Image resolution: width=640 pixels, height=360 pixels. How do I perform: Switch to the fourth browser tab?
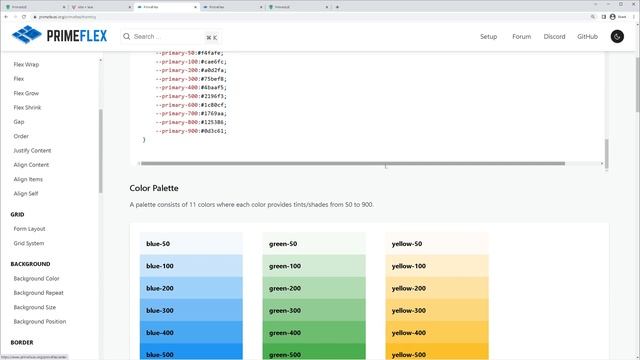[x=233, y=7]
